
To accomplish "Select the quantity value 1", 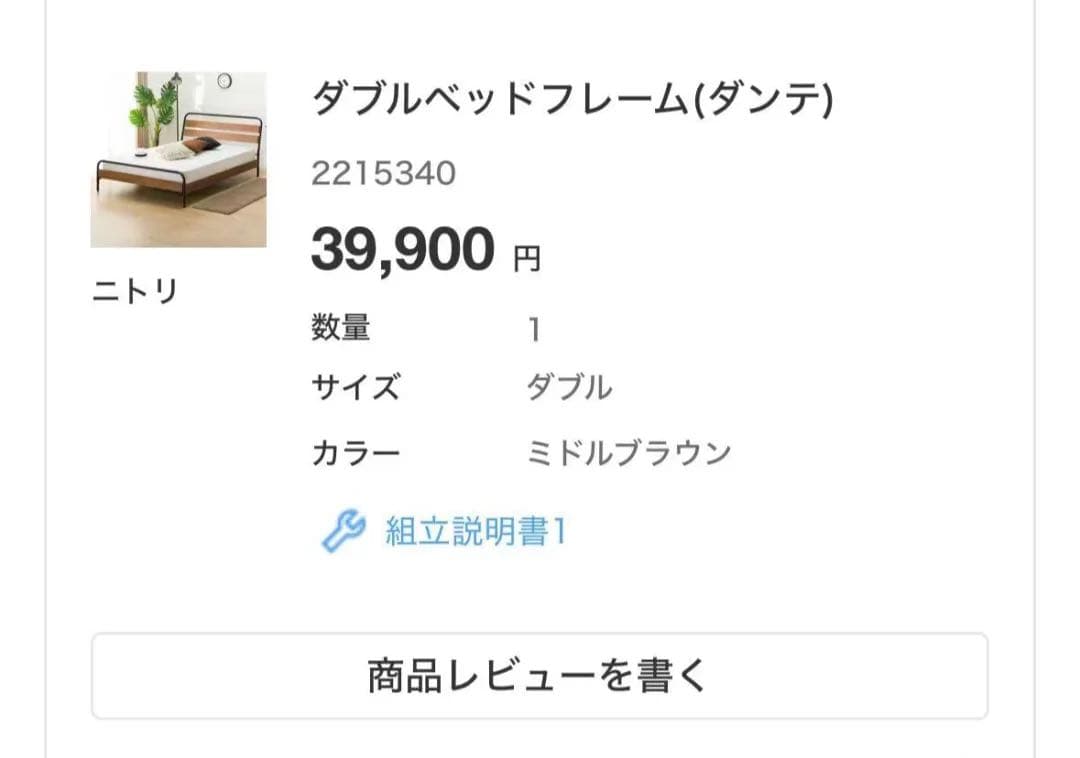I will pos(534,329).
